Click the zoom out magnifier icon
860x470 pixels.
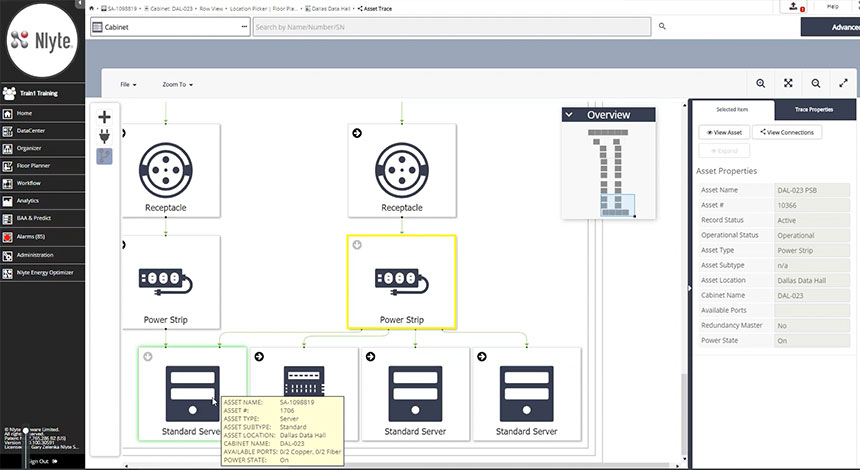816,84
